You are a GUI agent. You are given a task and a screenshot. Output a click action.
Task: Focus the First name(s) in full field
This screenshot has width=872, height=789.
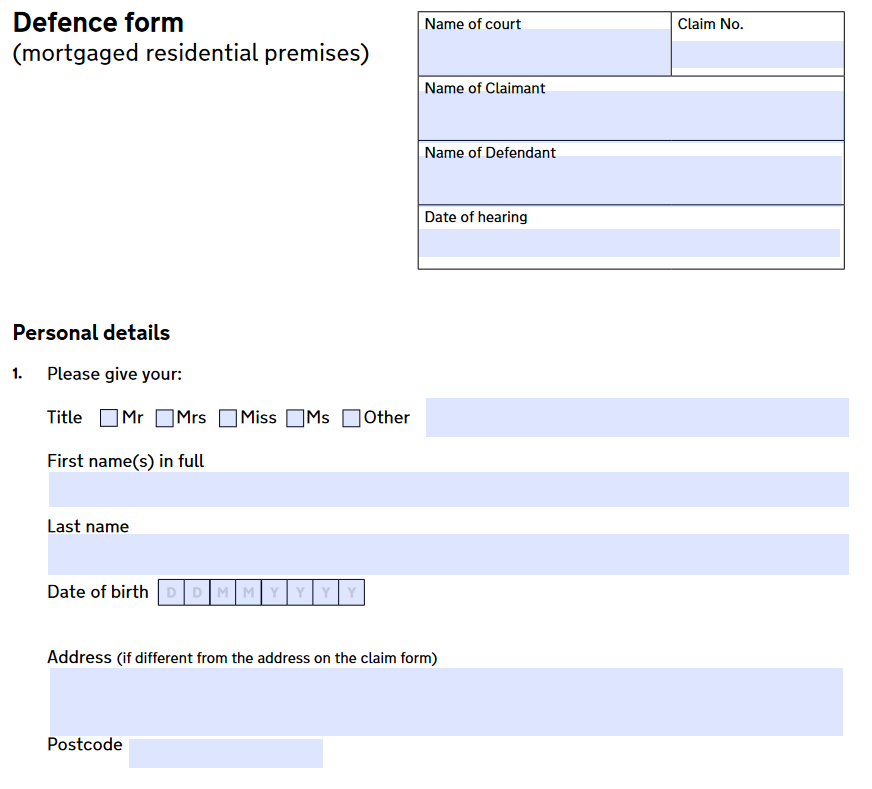coord(449,489)
